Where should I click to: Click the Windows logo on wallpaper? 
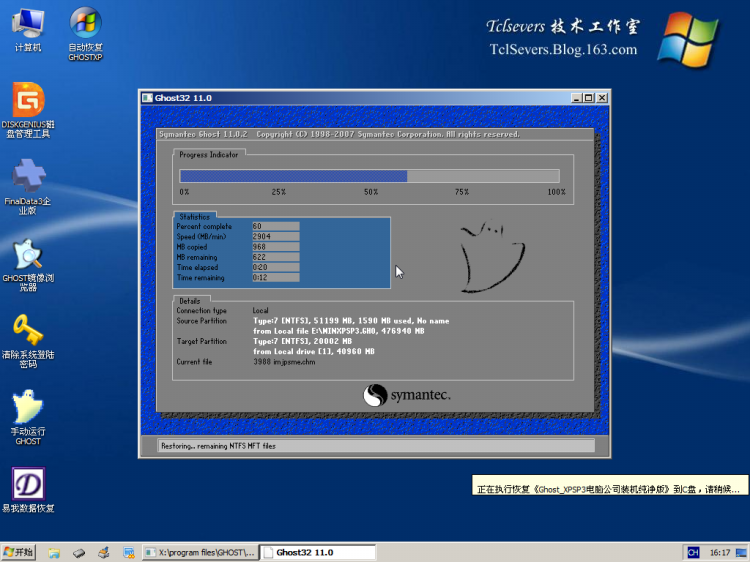click(x=688, y=39)
